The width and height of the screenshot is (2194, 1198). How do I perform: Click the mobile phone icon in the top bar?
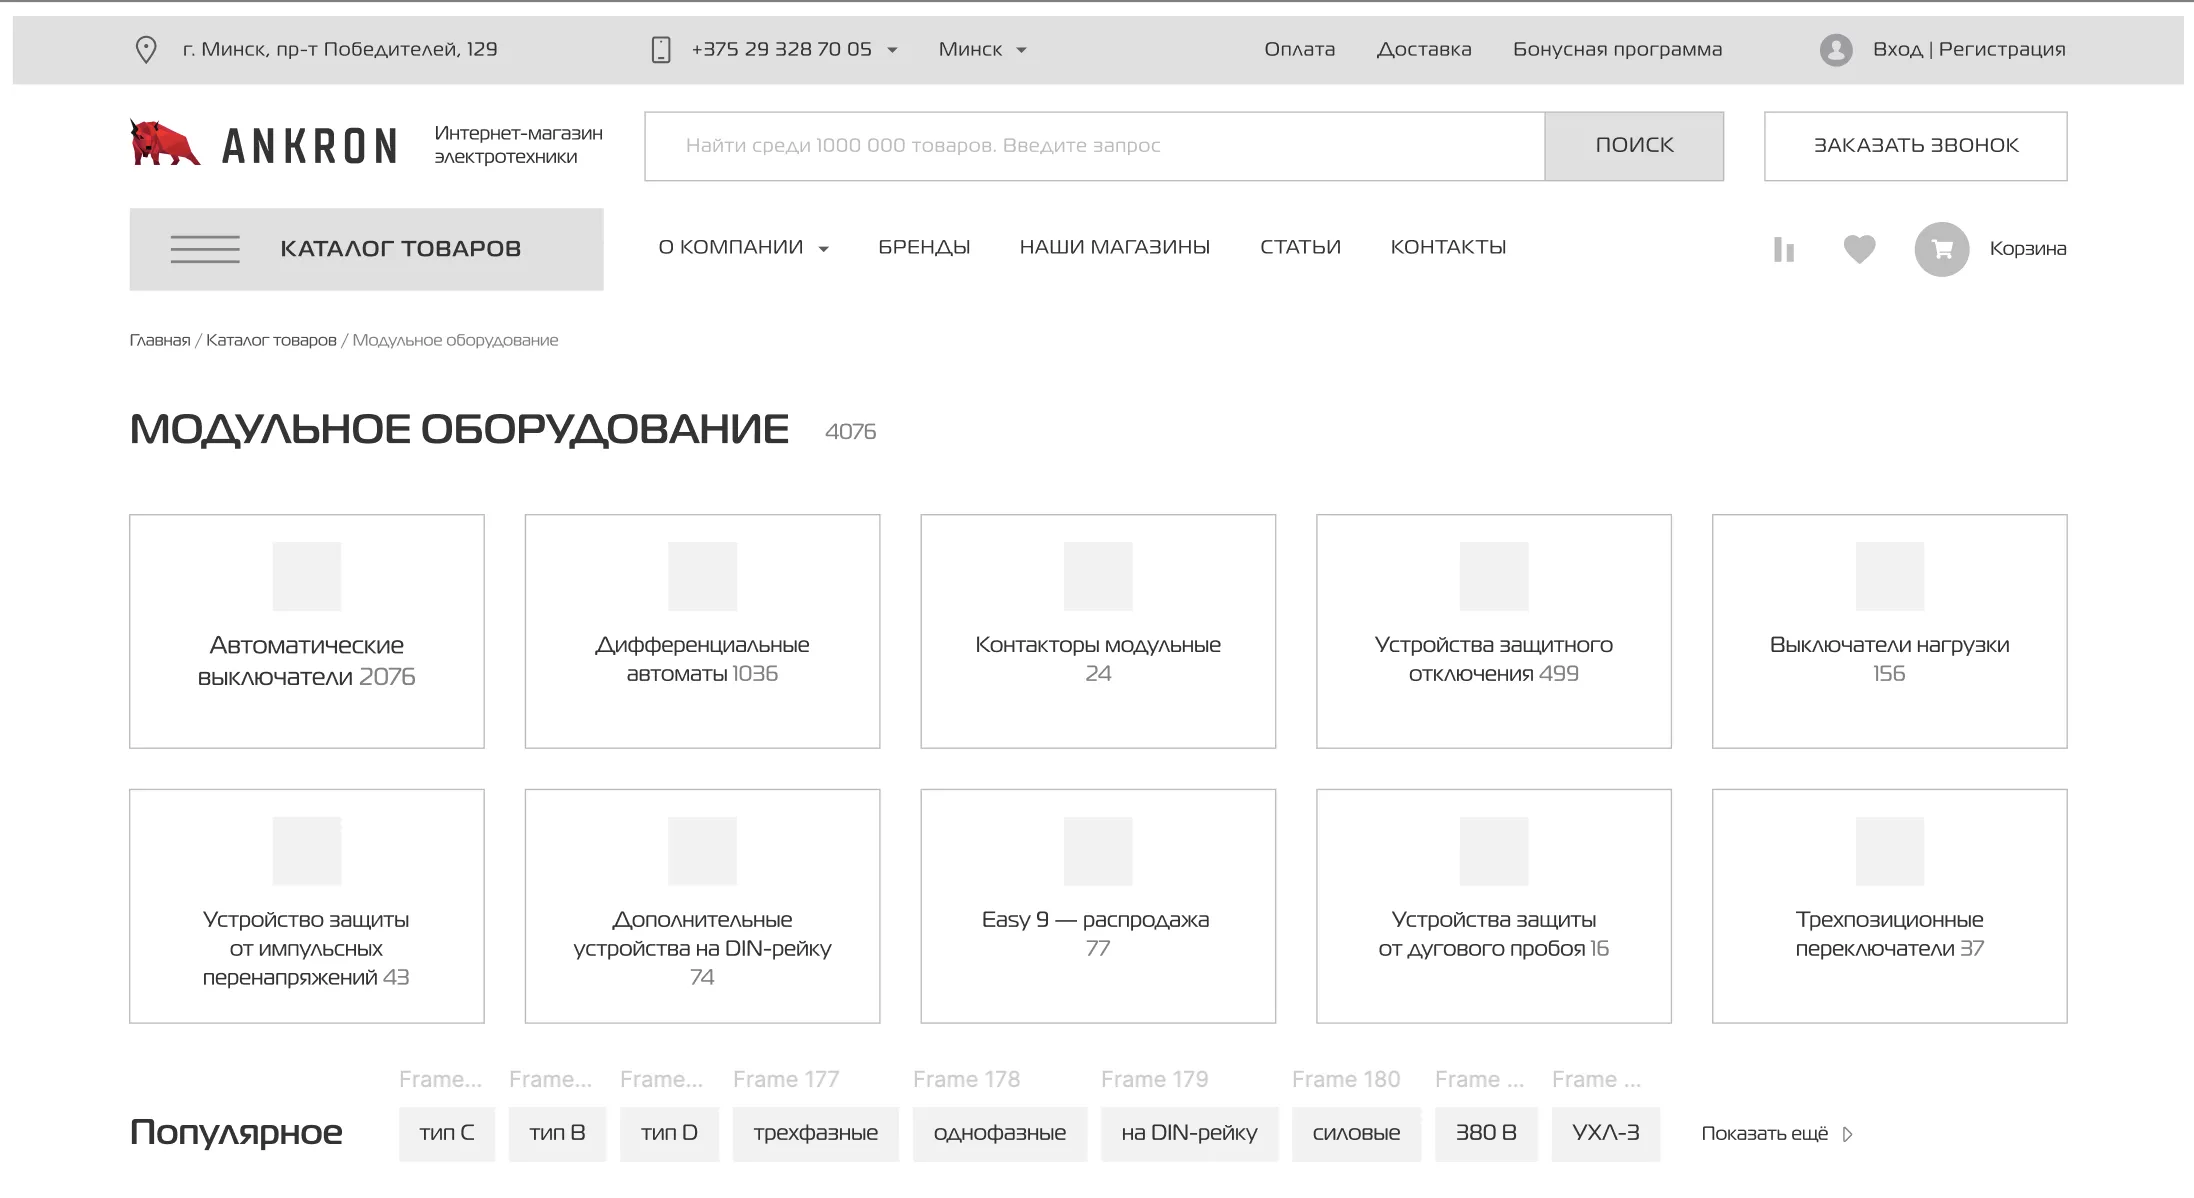coord(661,49)
